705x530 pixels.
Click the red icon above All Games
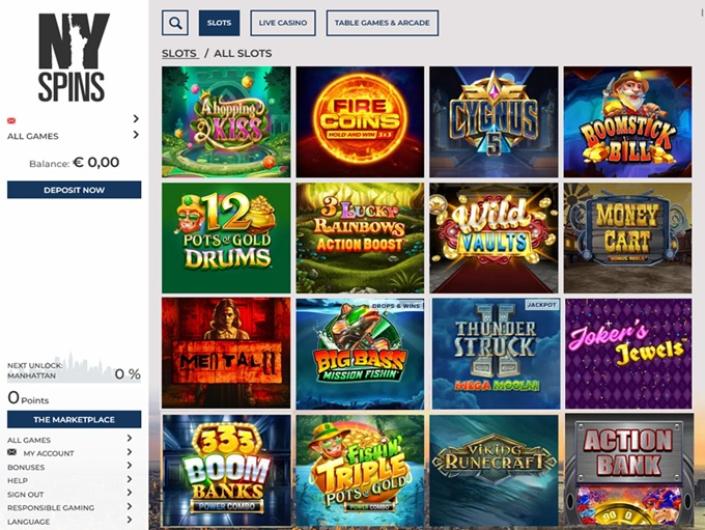pos(11,120)
